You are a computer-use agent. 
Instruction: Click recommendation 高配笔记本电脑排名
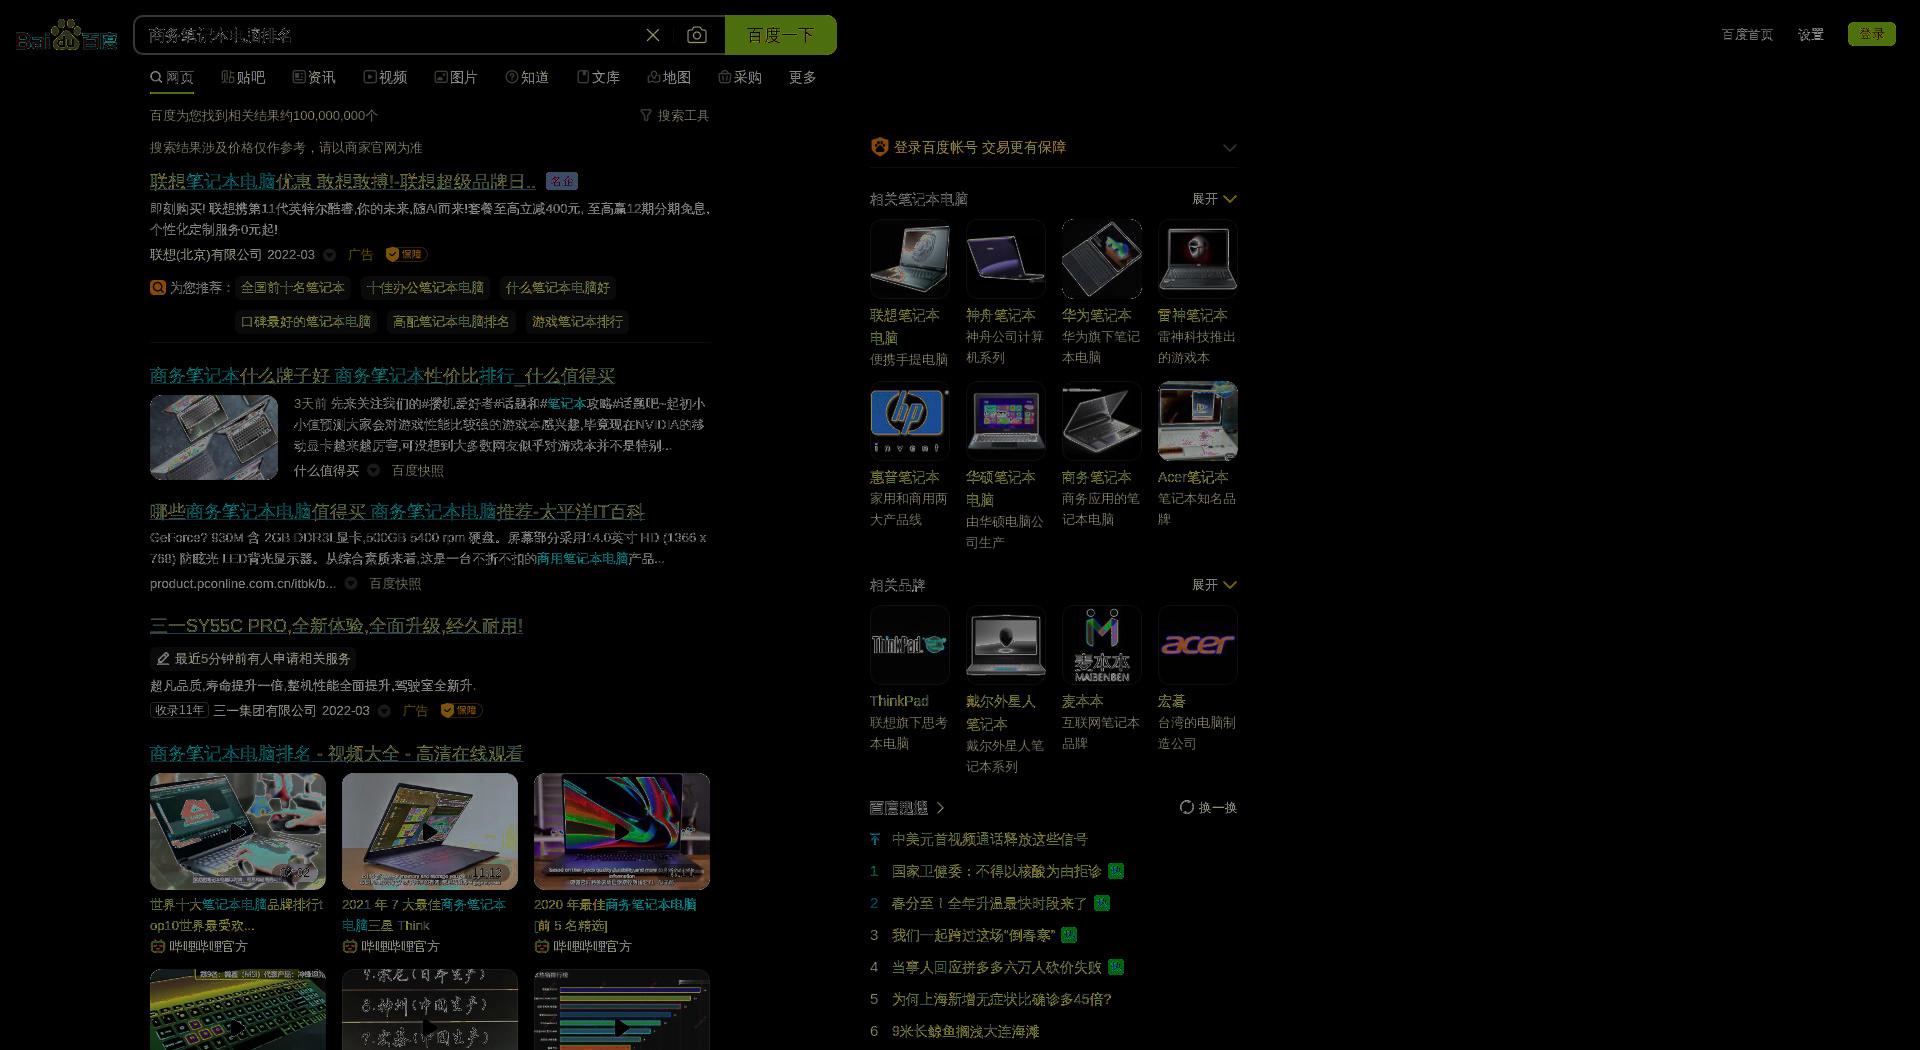click(x=451, y=322)
